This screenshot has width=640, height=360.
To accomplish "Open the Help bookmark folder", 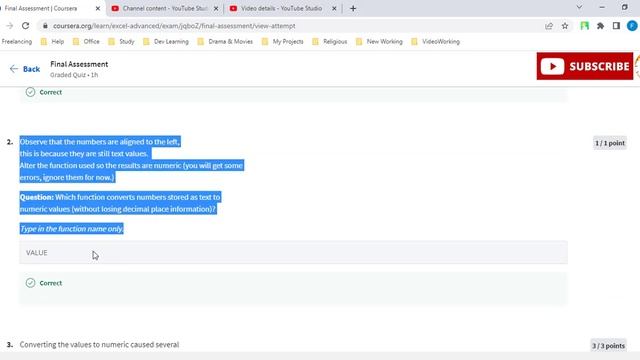I will [x=52, y=42].
